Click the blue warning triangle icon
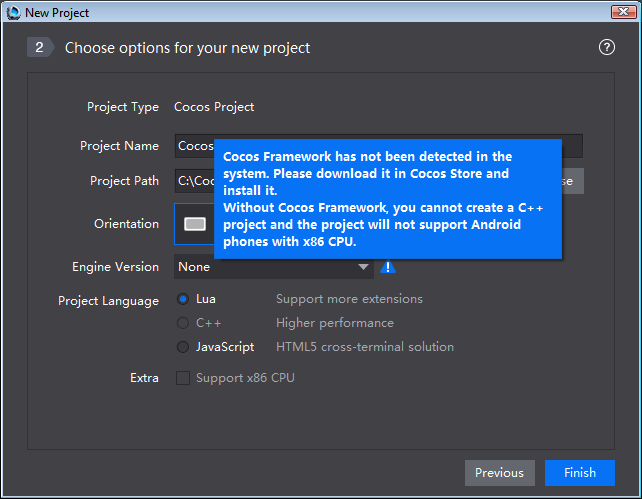This screenshot has height=499, width=642. 388,267
